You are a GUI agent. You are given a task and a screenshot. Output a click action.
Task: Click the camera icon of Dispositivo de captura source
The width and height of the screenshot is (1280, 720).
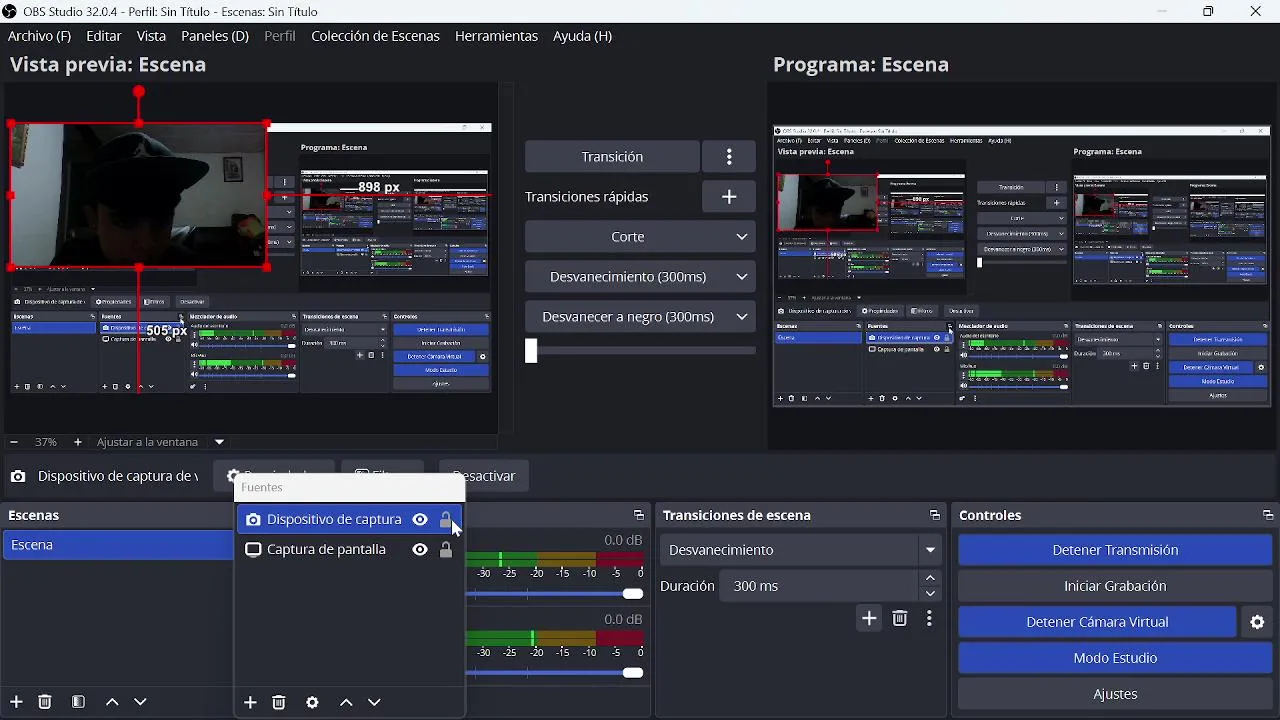pos(253,520)
